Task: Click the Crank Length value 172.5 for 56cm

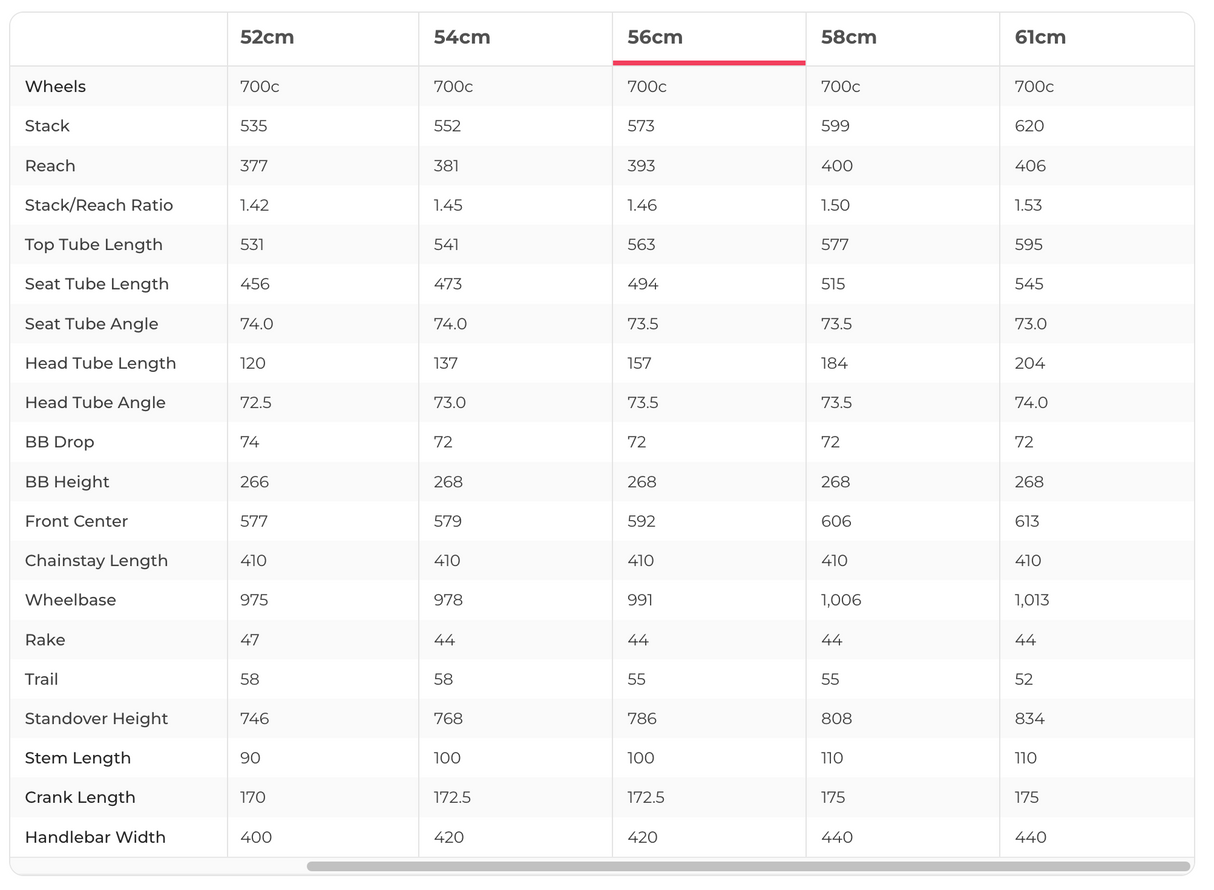Action: coord(646,798)
